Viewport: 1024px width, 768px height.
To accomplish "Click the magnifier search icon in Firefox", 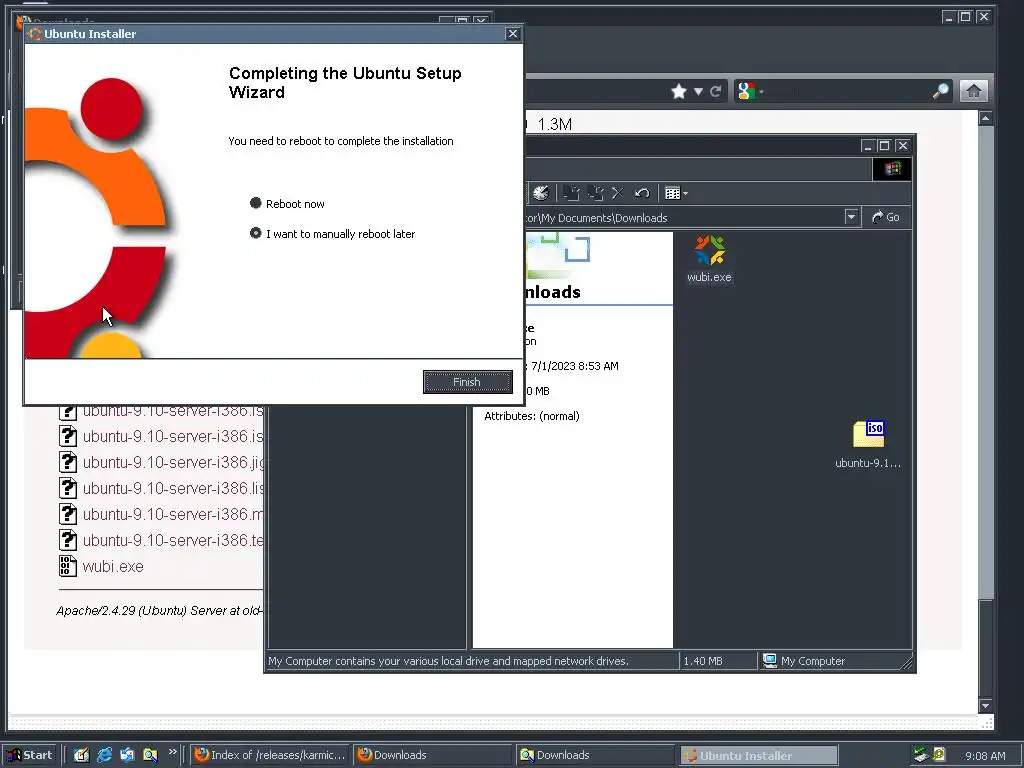I will [x=941, y=91].
